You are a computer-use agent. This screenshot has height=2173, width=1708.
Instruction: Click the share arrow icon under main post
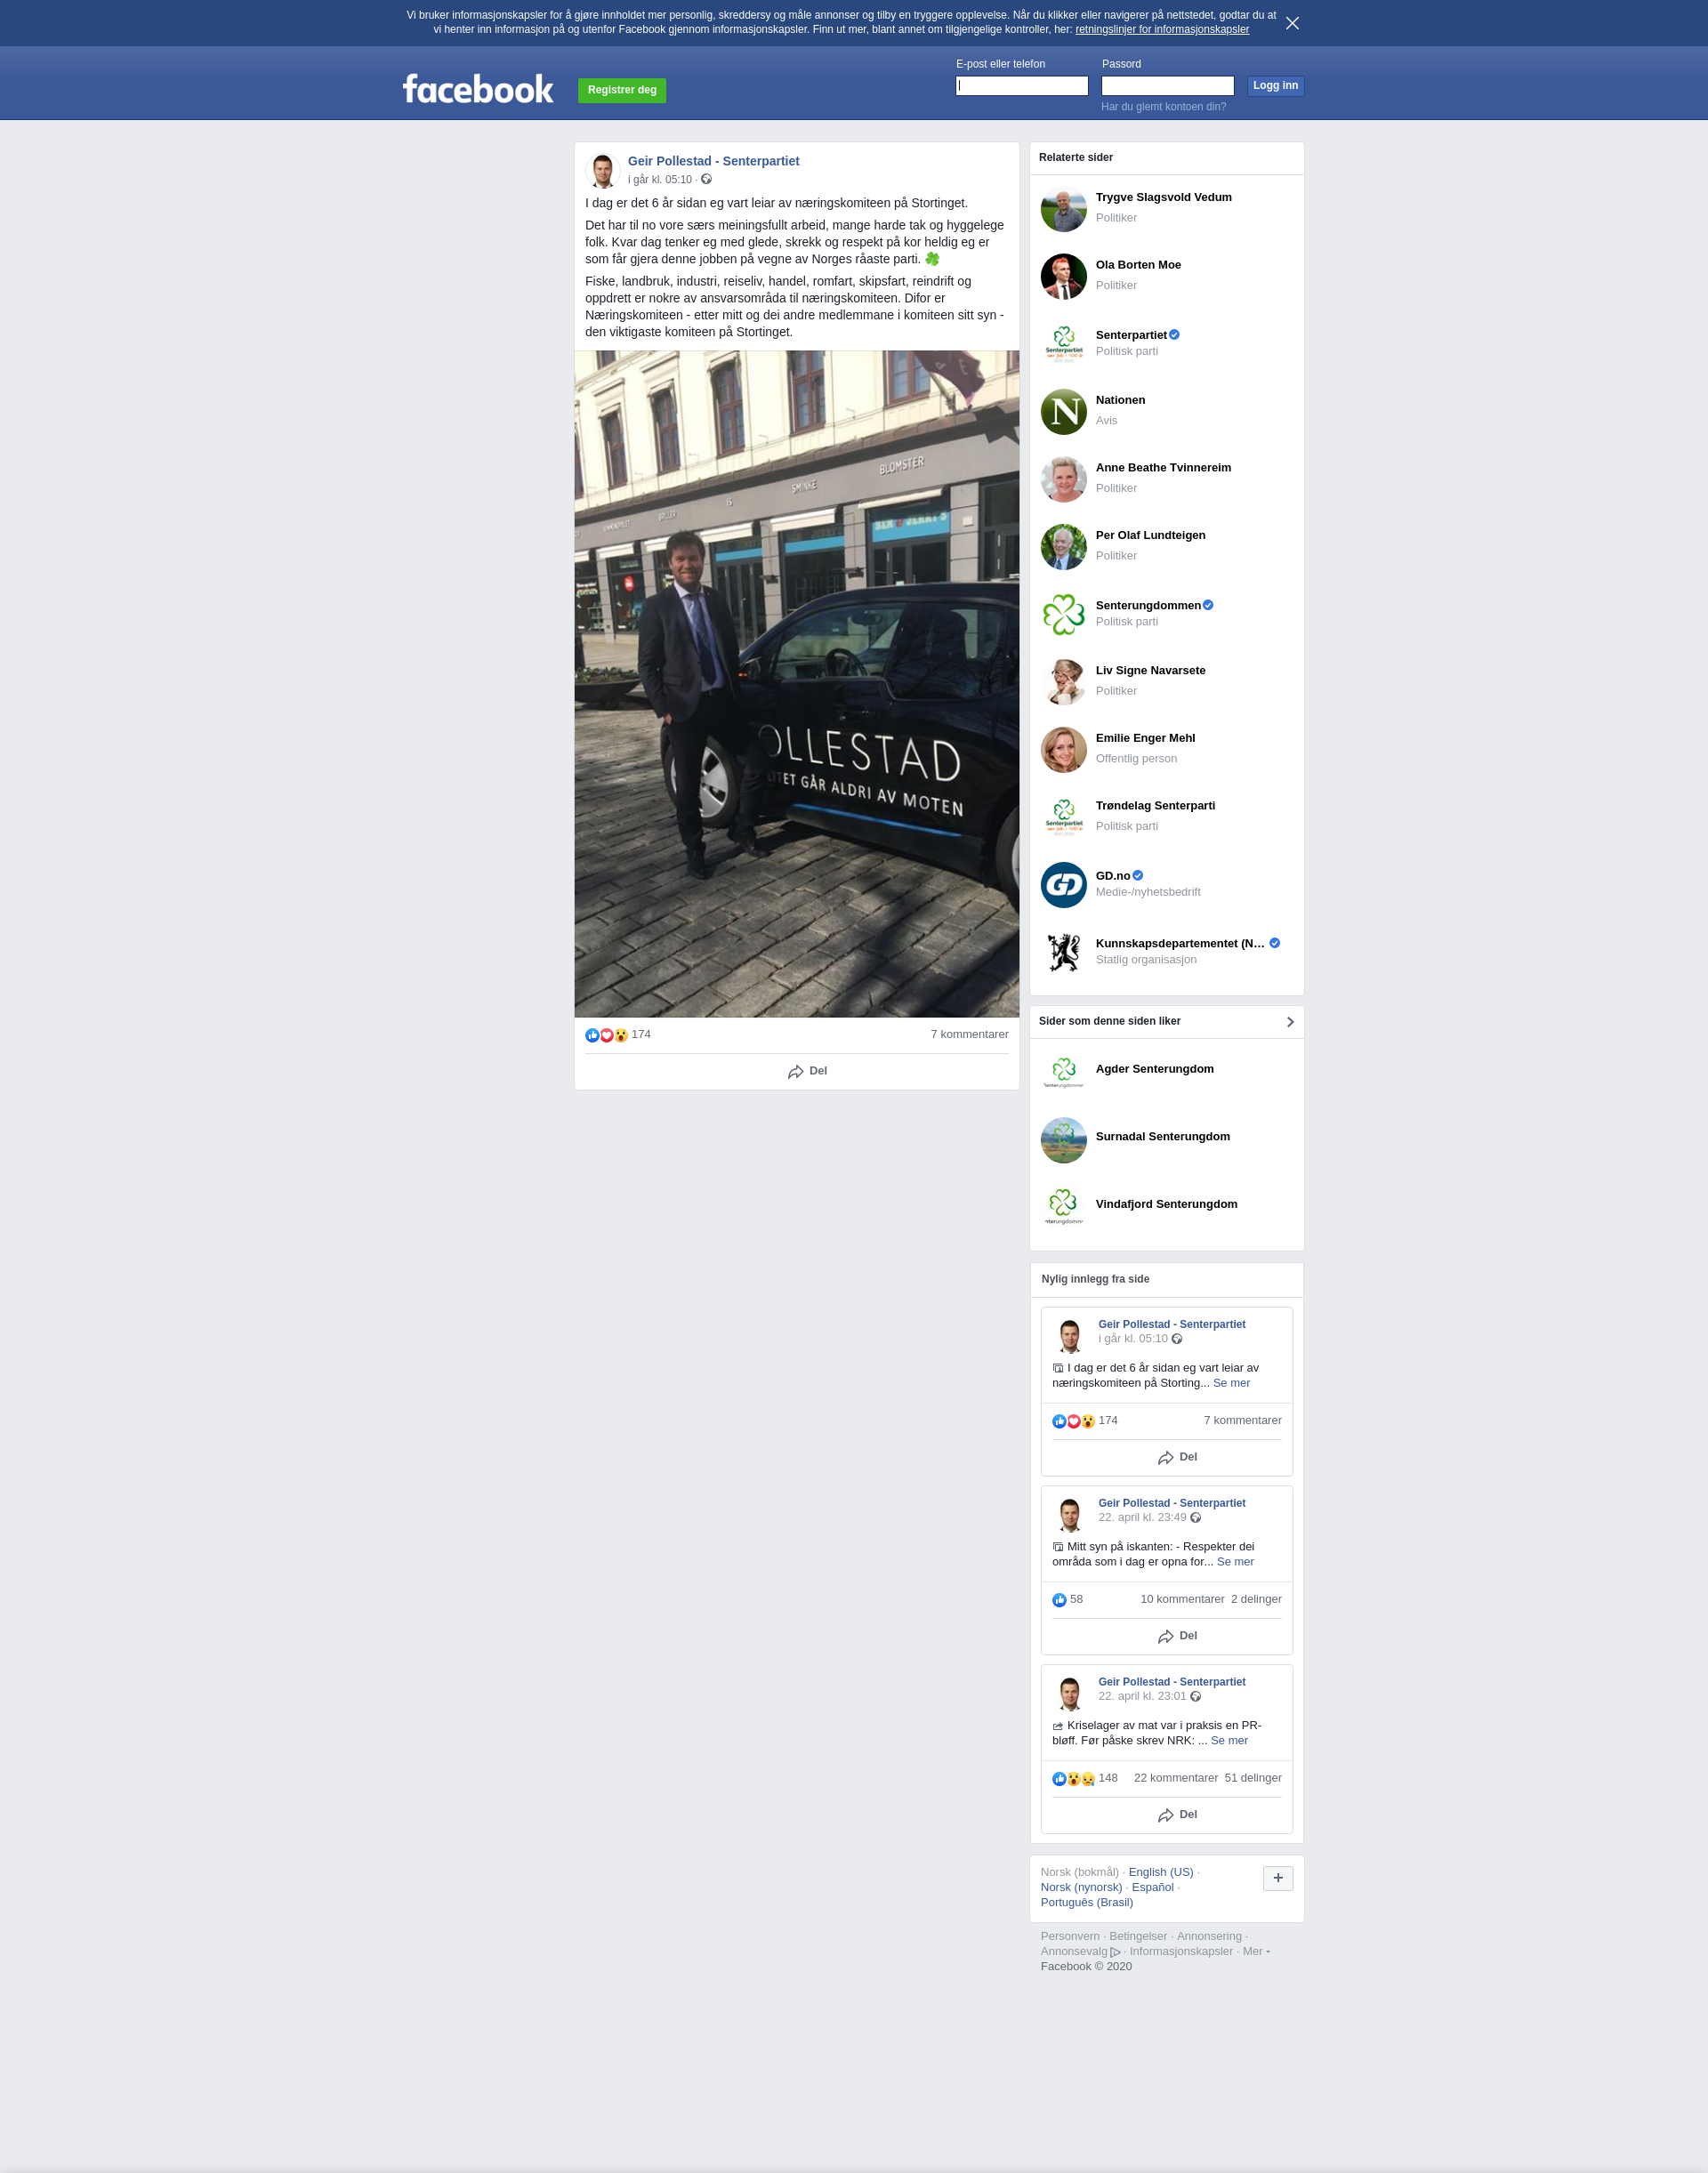[795, 1071]
